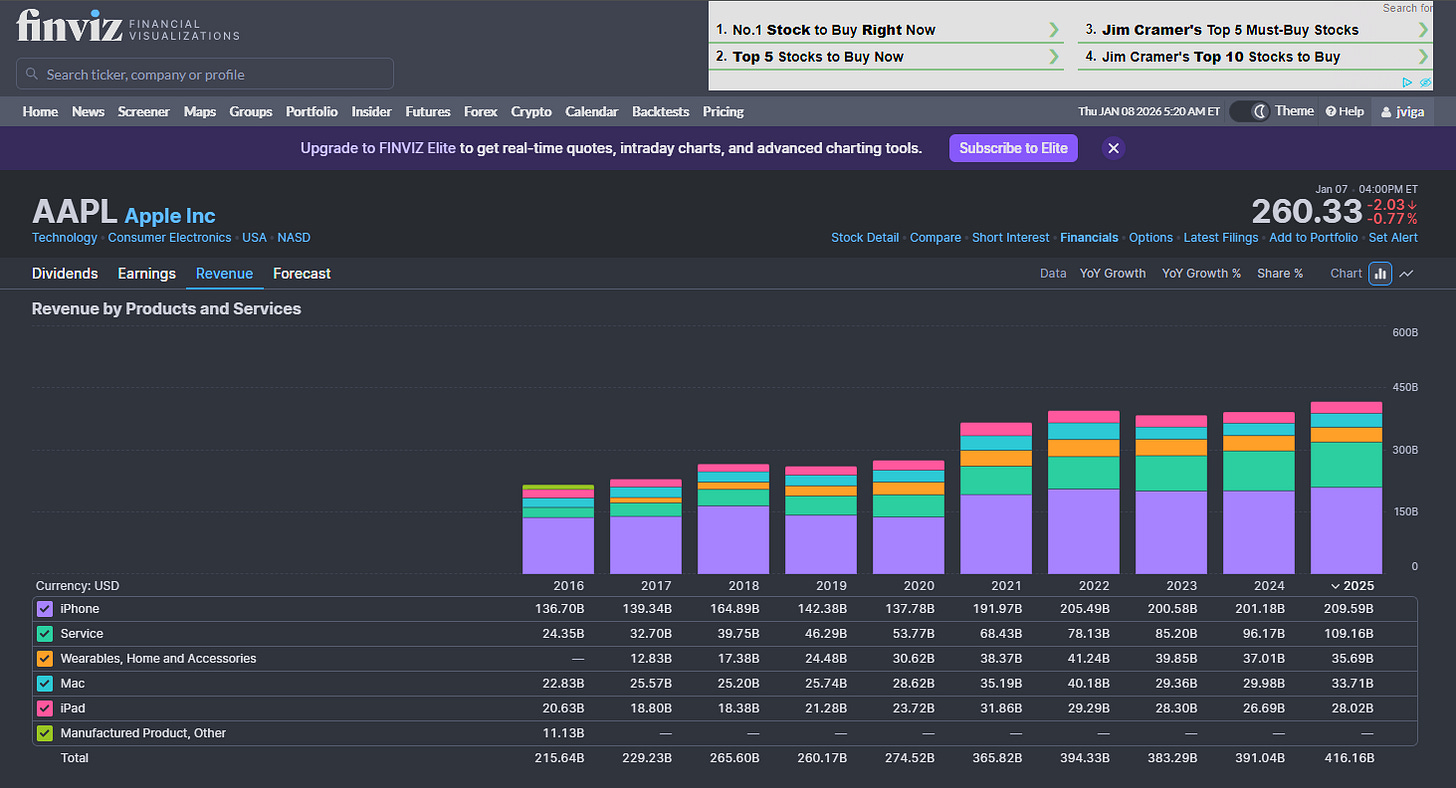Uncheck the Mac revenue checkbox

pyautogui.click(x=45, y=684)
